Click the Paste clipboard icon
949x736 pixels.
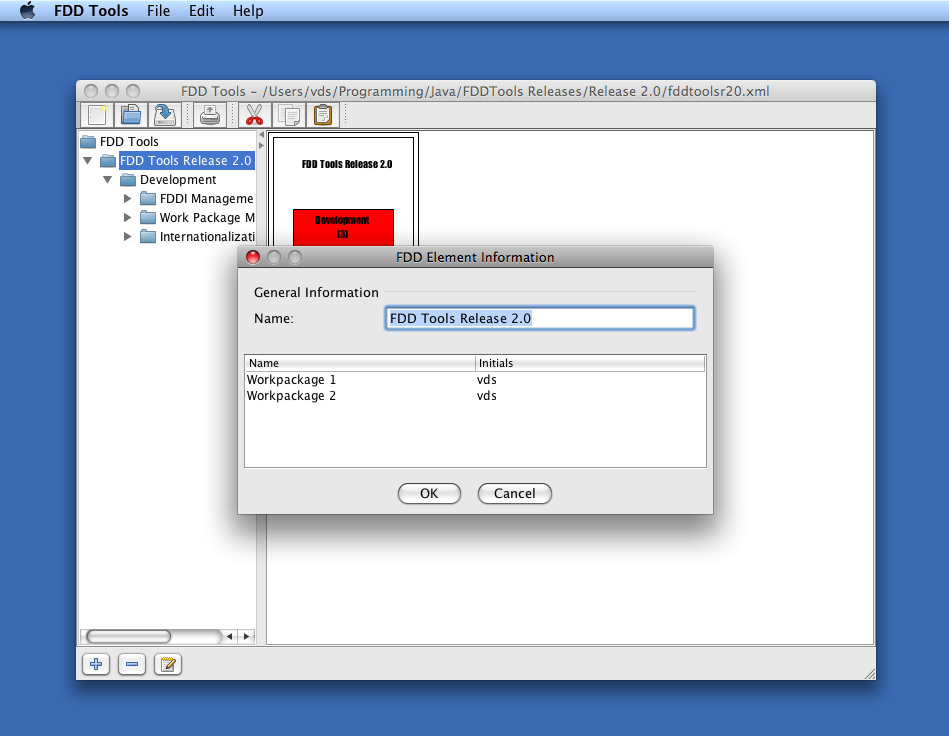pyautogui.click(x=323, y=115)
